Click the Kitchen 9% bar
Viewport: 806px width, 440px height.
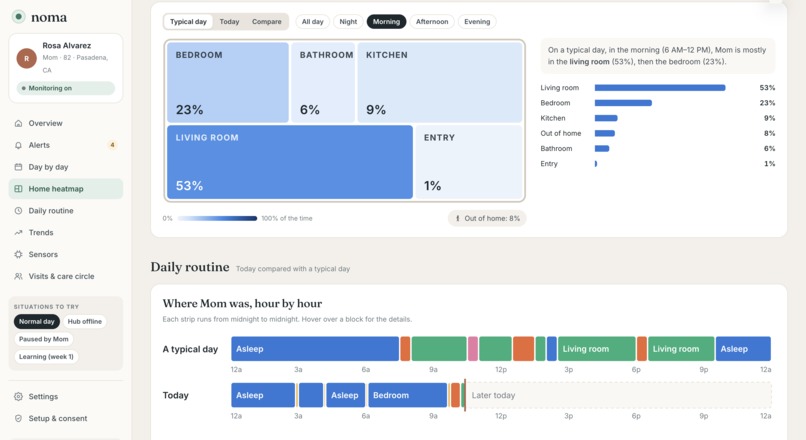606,118
